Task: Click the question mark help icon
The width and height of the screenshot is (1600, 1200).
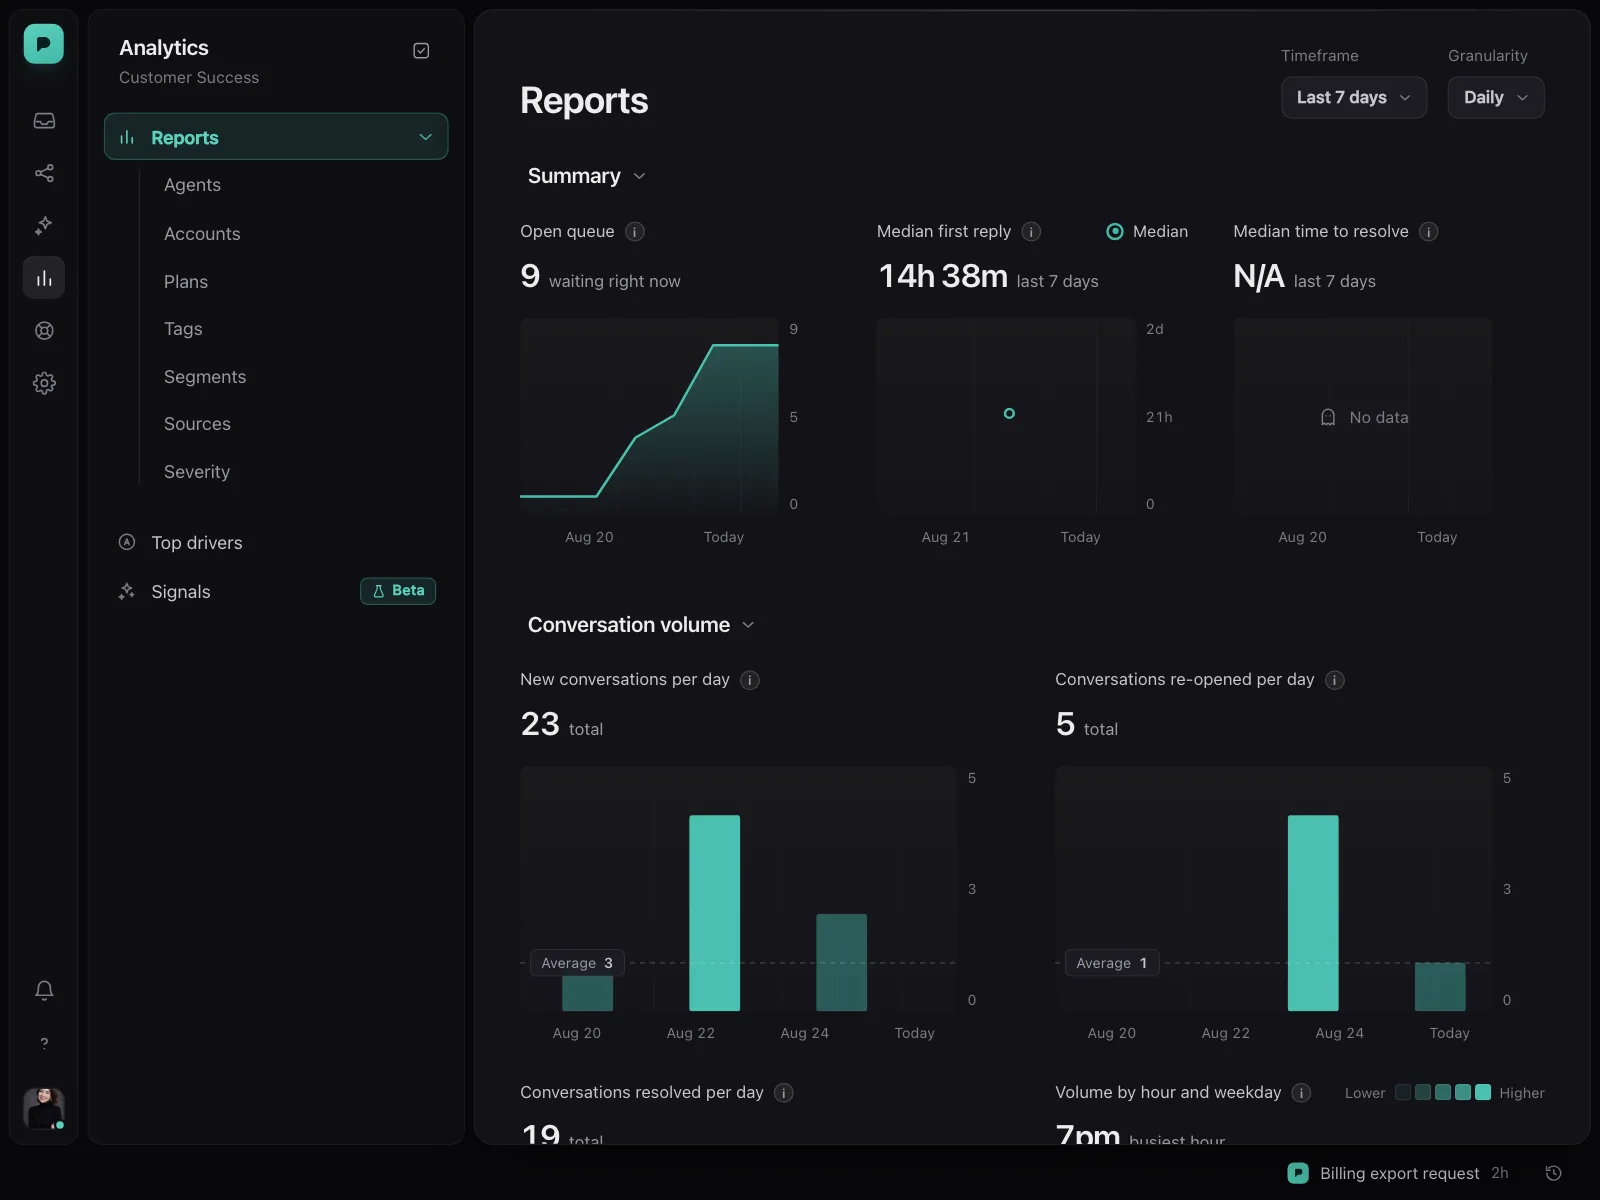Action: (x=44, y=1043)
